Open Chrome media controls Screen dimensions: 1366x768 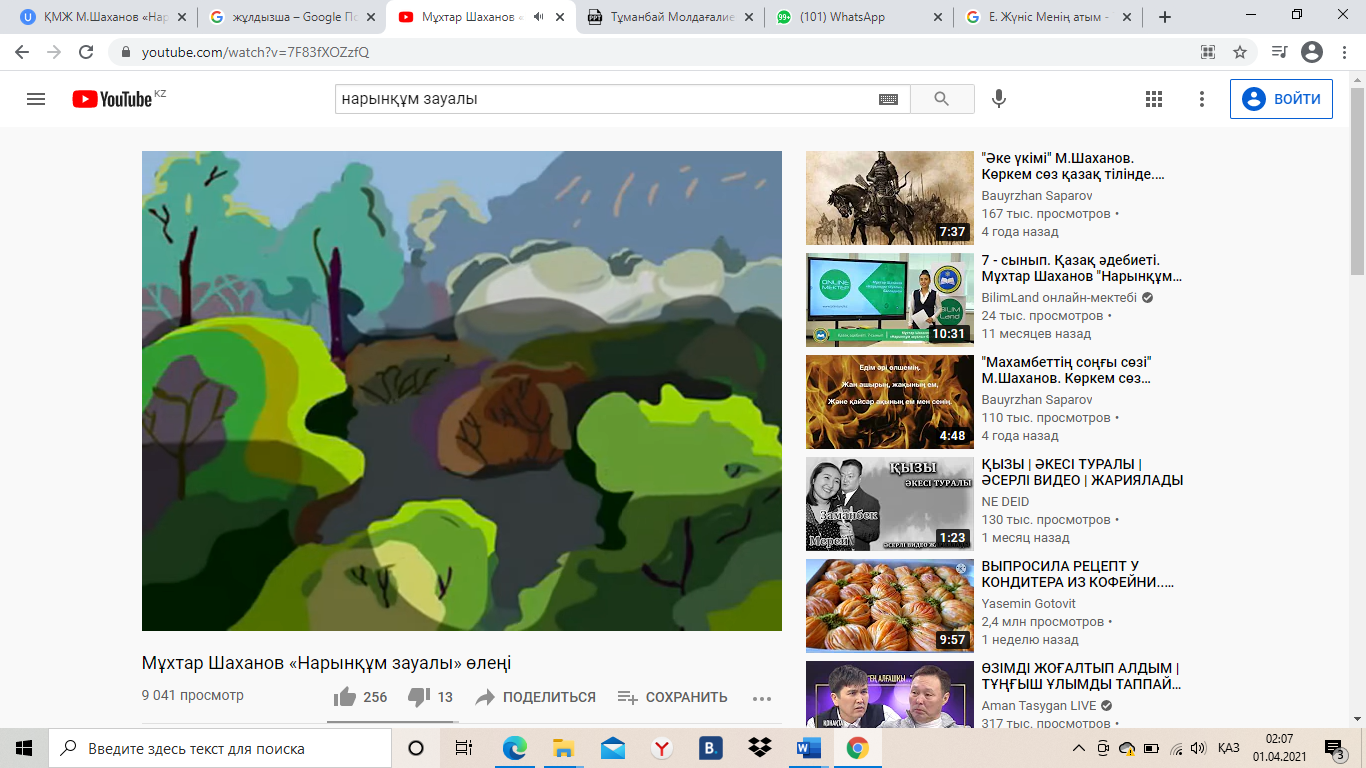click(1279, 52)
